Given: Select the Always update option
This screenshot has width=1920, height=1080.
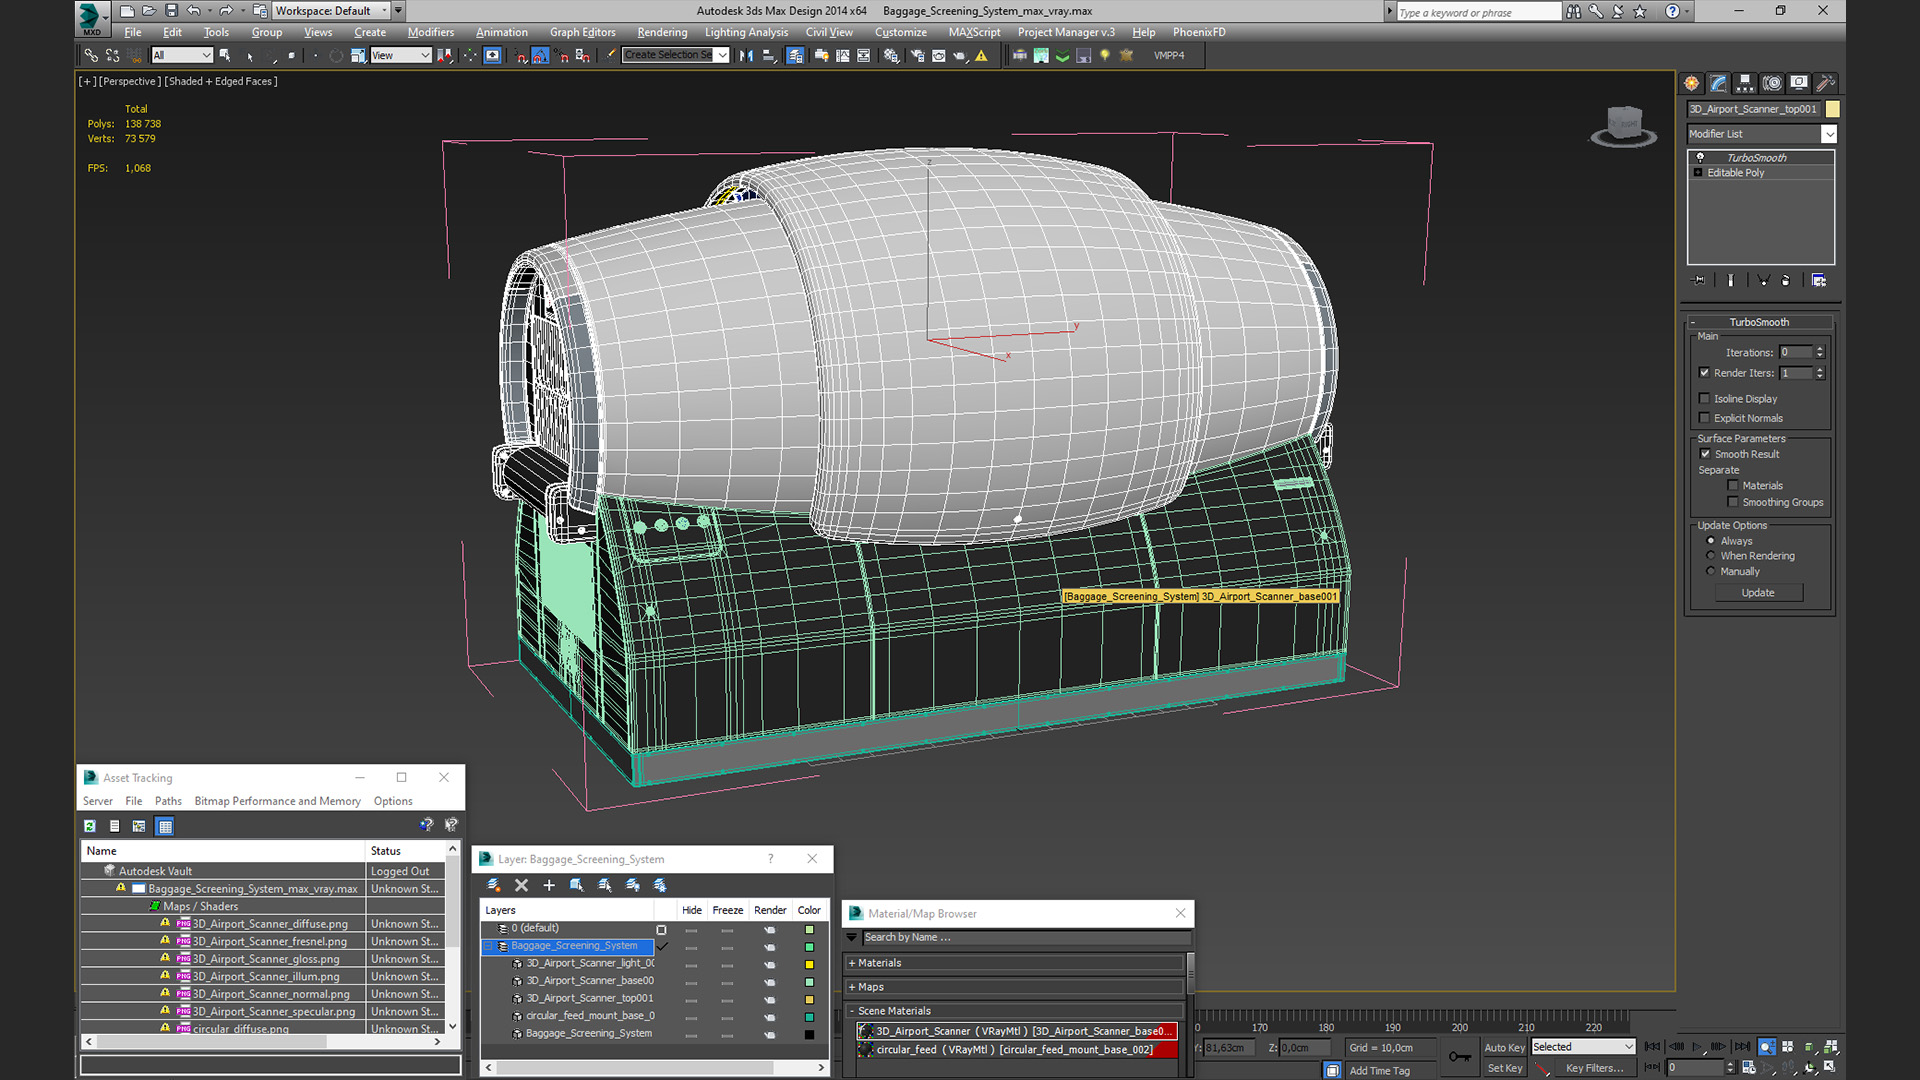Looking at the screenshot, I should tap(1711, 541).
